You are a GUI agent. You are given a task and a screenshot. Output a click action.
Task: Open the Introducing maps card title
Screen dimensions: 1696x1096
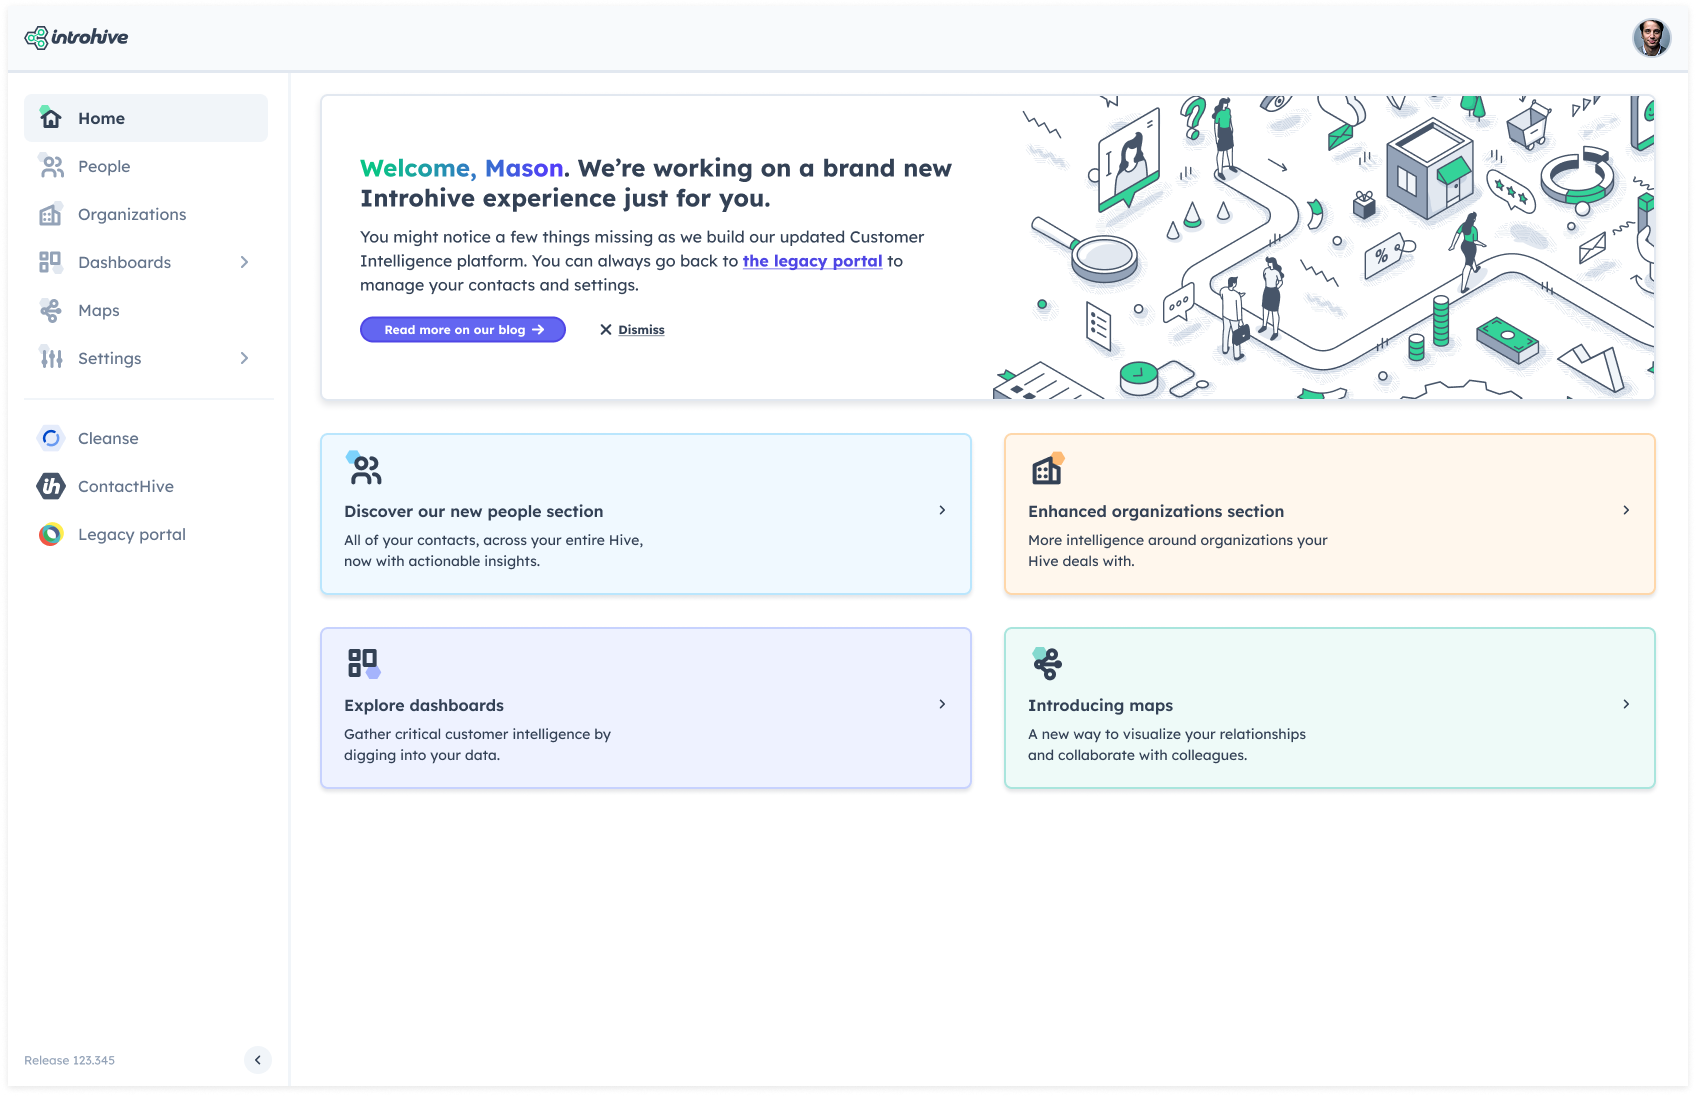(x=1100, y=705)
